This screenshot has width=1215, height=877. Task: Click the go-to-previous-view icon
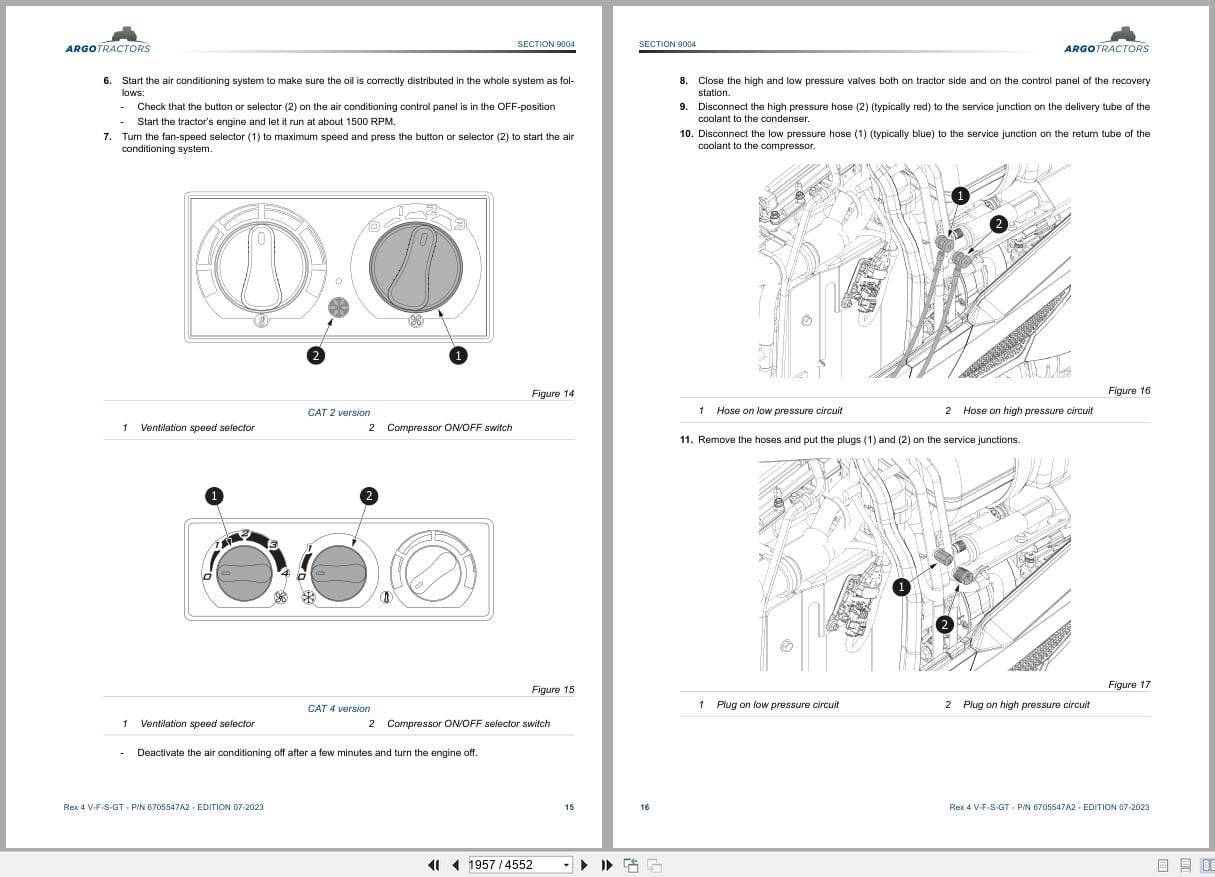point(631,865)
